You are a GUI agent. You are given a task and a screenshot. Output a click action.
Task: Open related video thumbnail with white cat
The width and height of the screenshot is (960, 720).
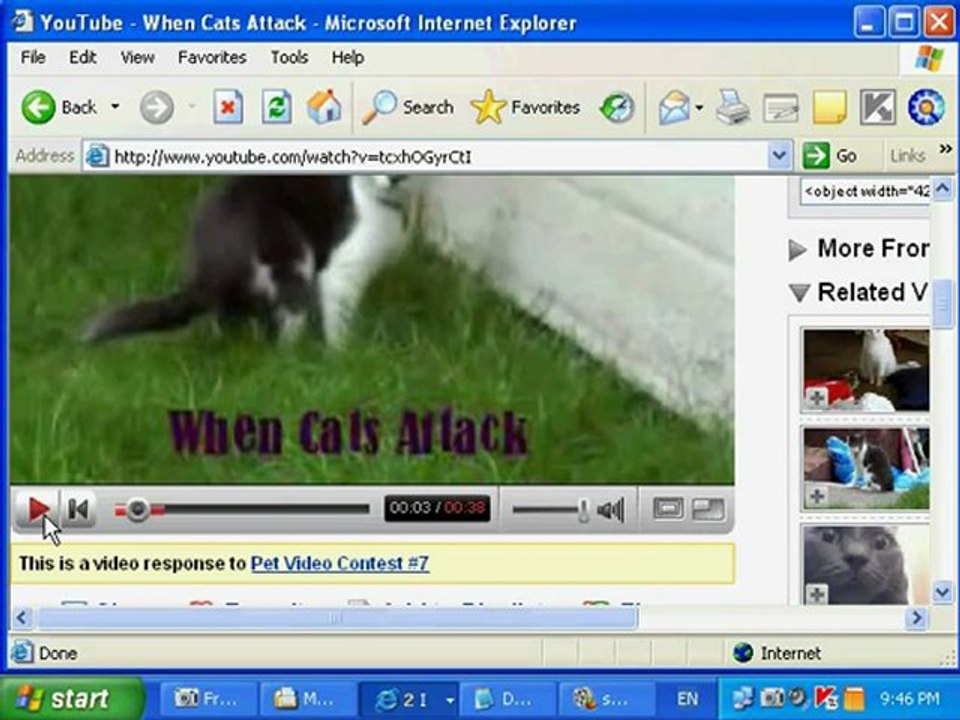pyautogui.click(x=866, y=370)
